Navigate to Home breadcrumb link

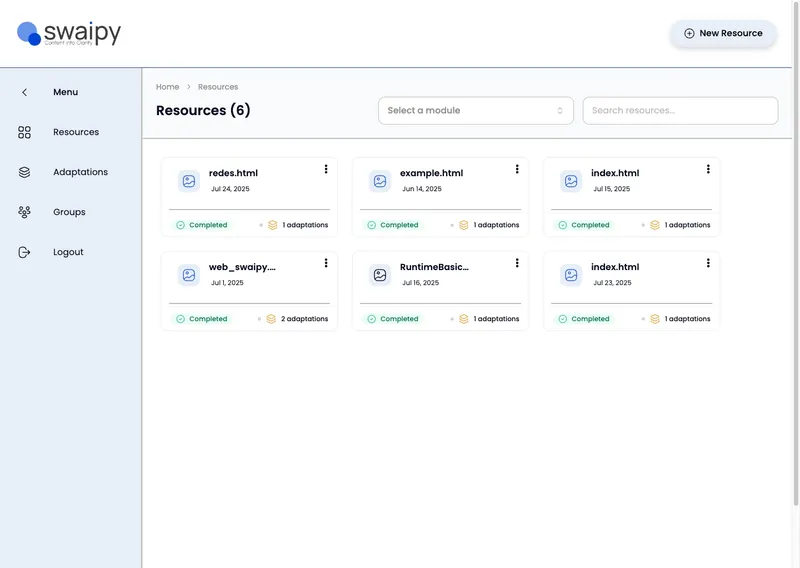pyautogui.click(x=167, y=87)
